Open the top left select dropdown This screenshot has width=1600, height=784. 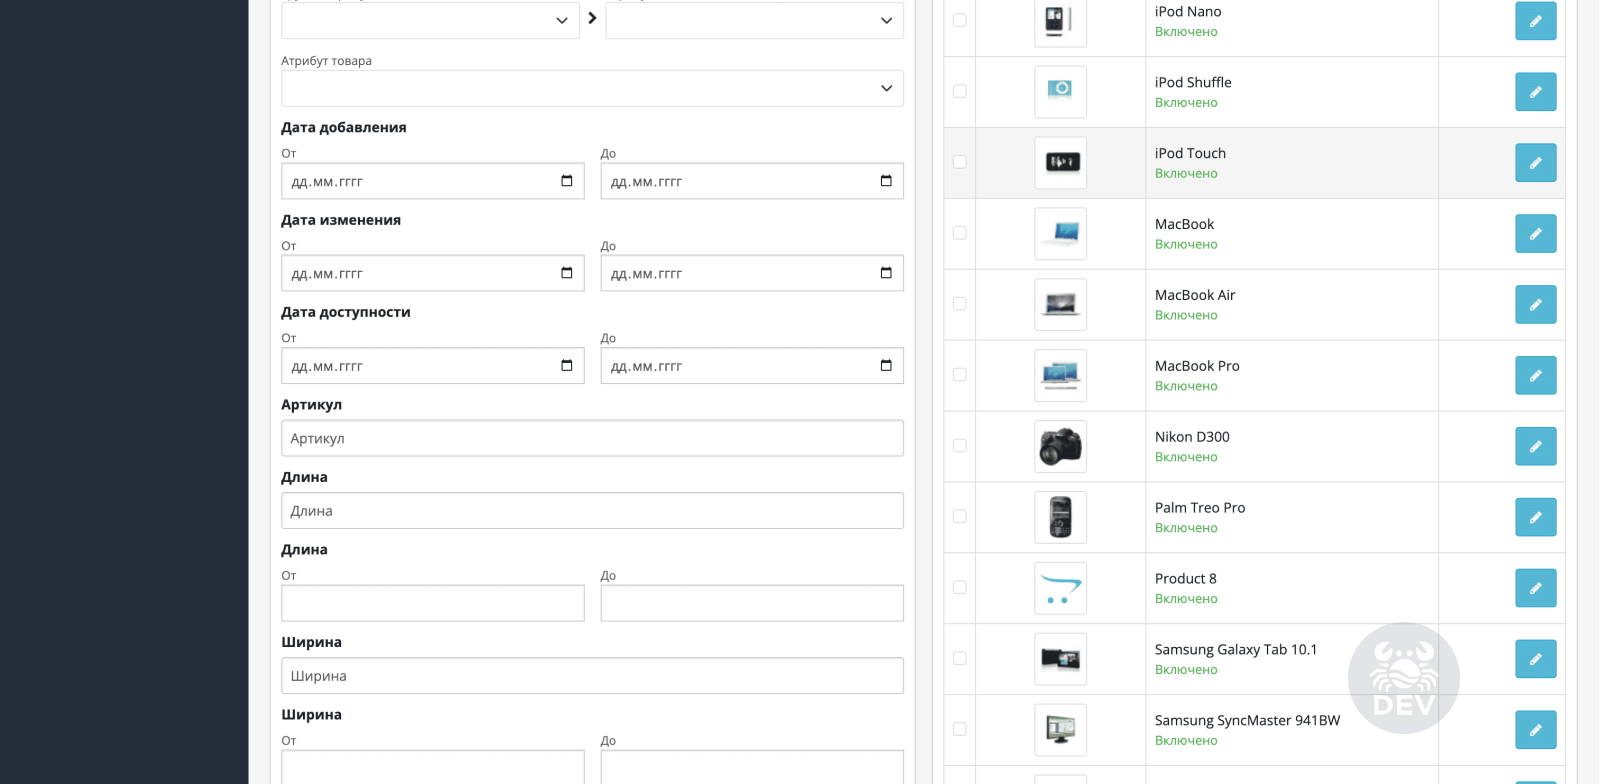pyautogui.click(x=430, y=20)
